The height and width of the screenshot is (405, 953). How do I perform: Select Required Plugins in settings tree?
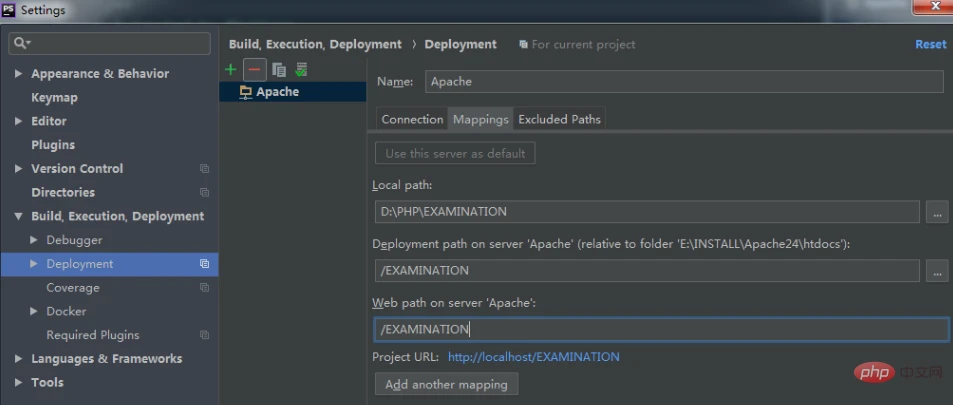[93, 335]
